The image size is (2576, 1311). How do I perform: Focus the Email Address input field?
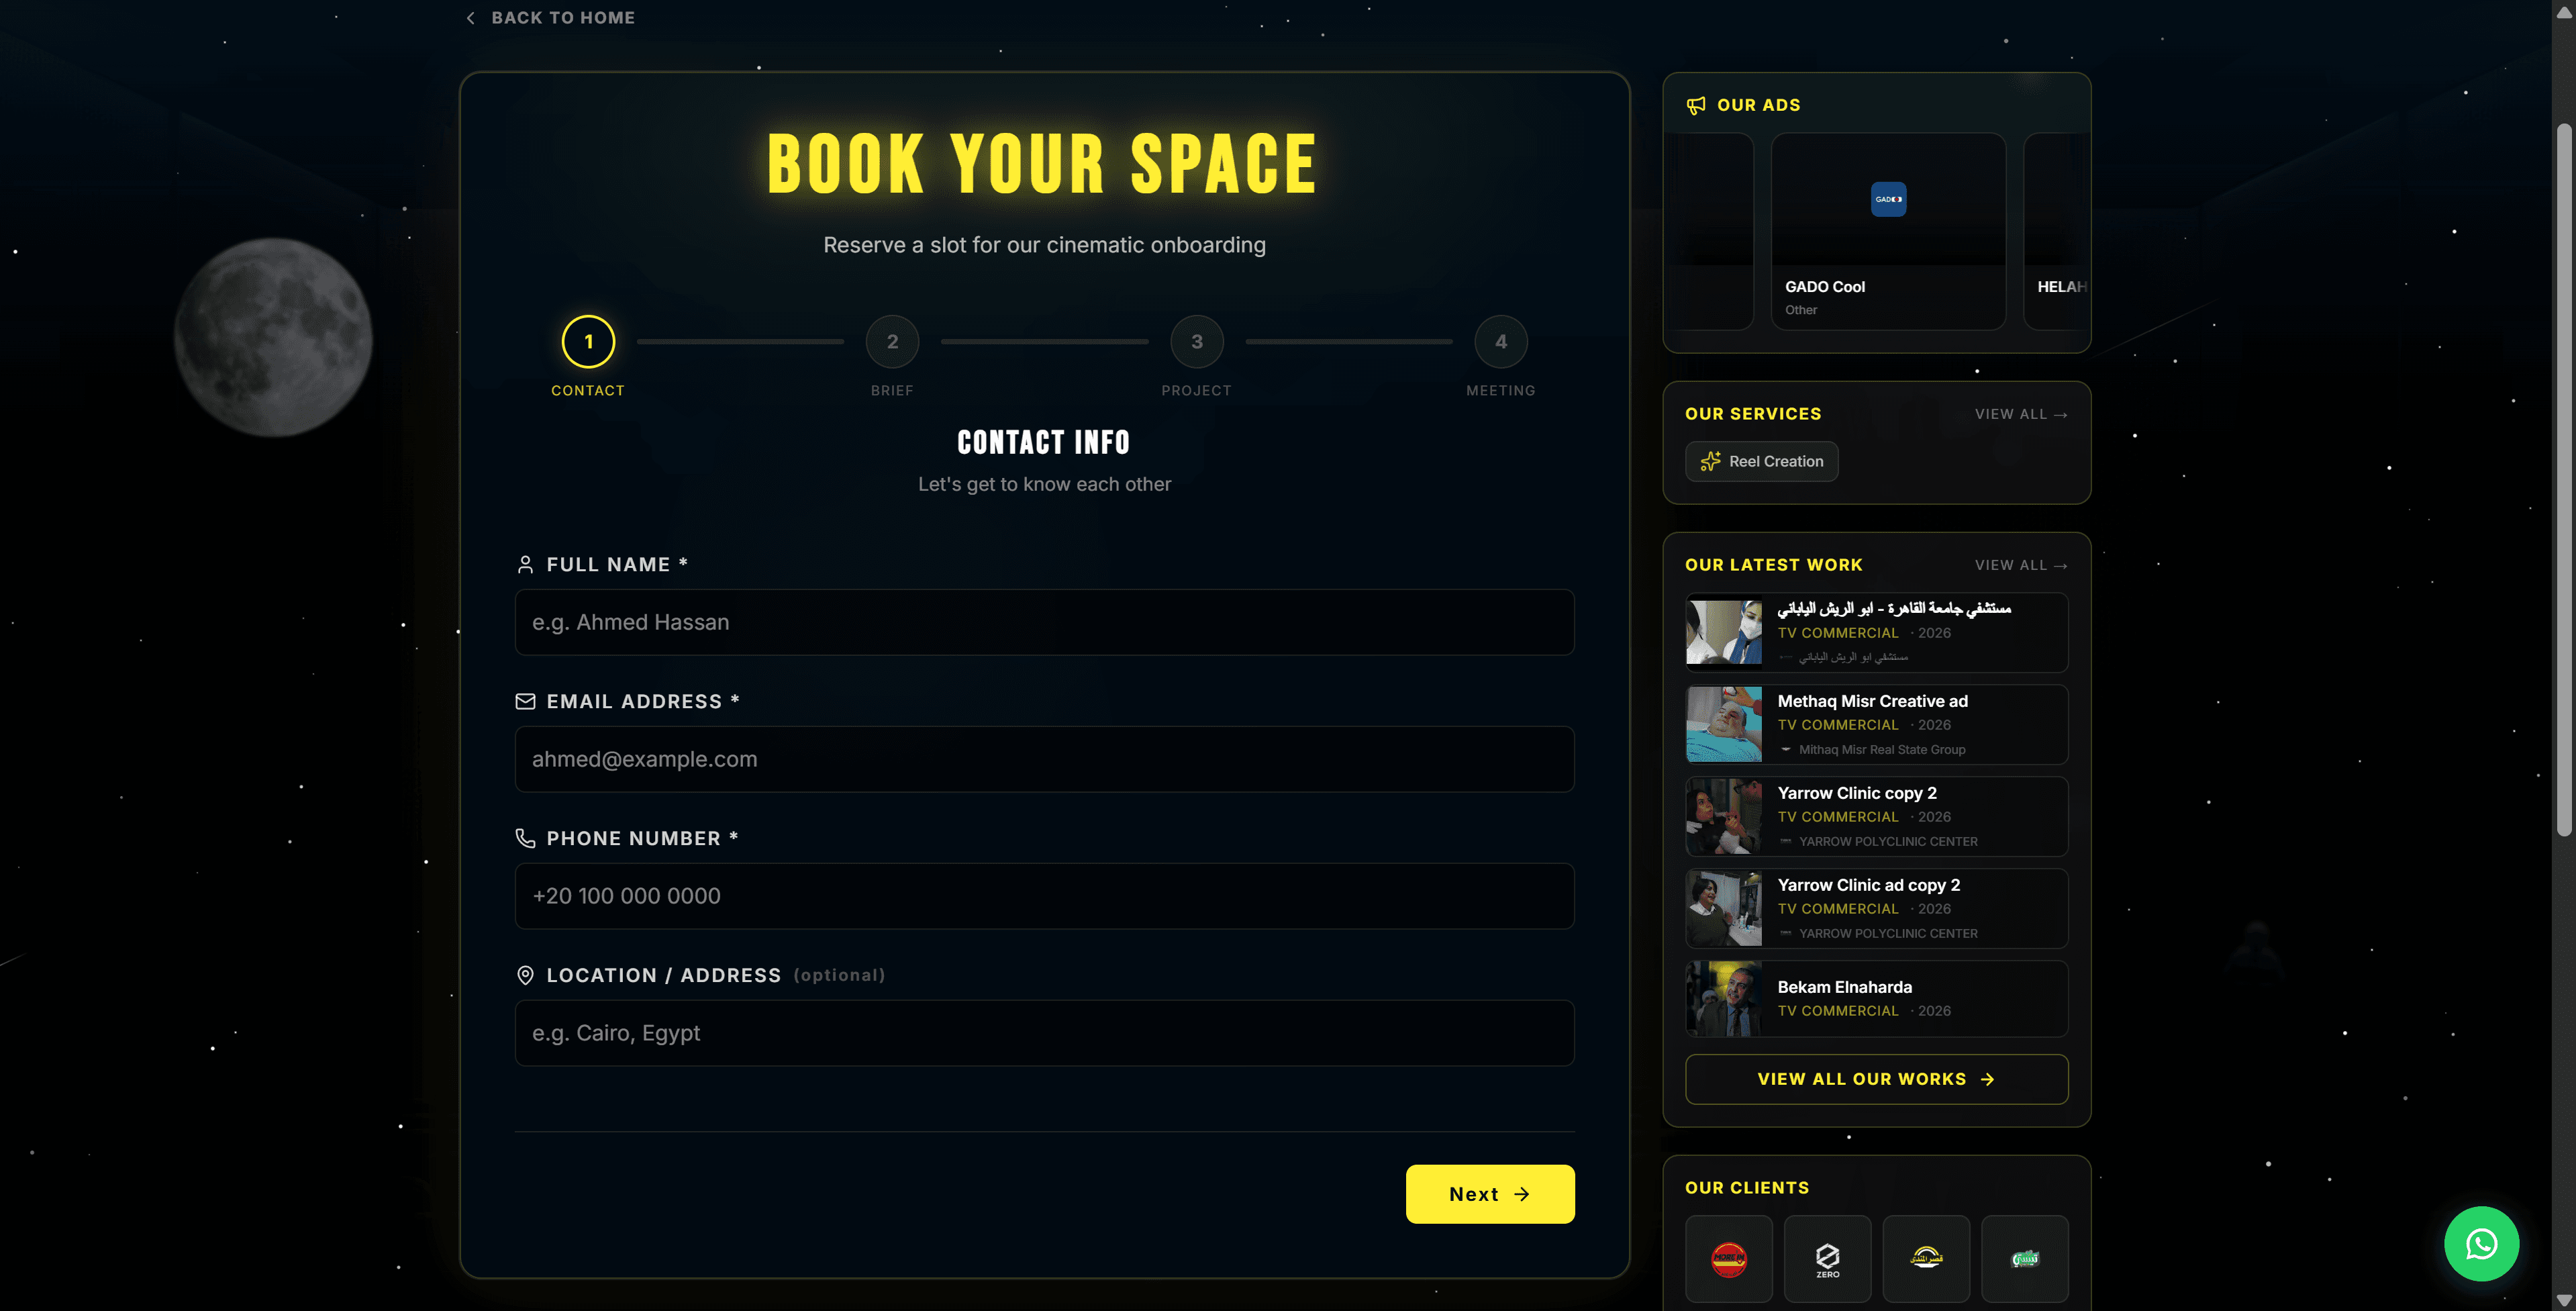[x=1044, y=759]
